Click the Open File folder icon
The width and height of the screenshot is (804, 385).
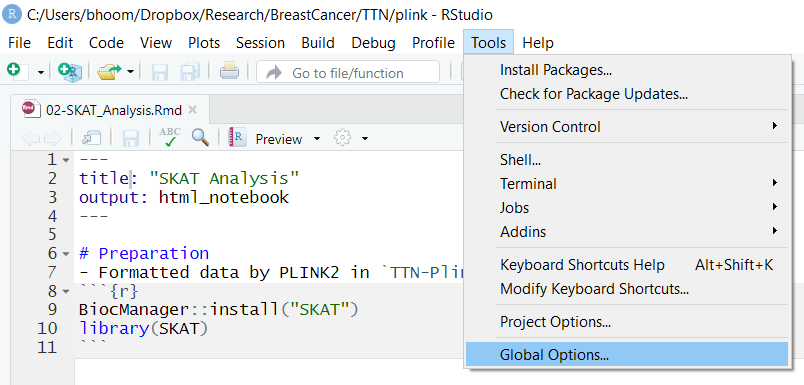(x=108, y=72)
